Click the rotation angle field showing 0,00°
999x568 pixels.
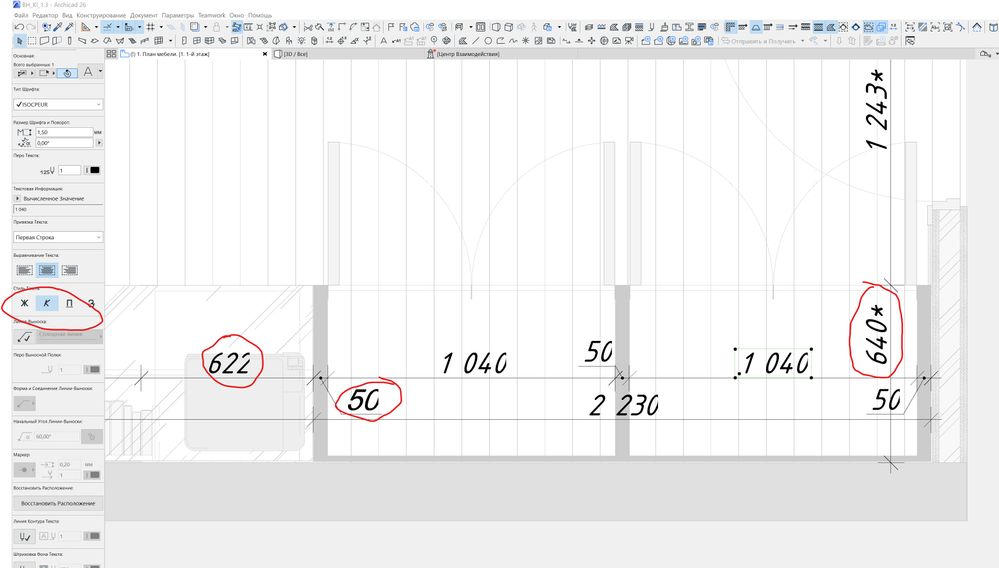pos(64,143)
